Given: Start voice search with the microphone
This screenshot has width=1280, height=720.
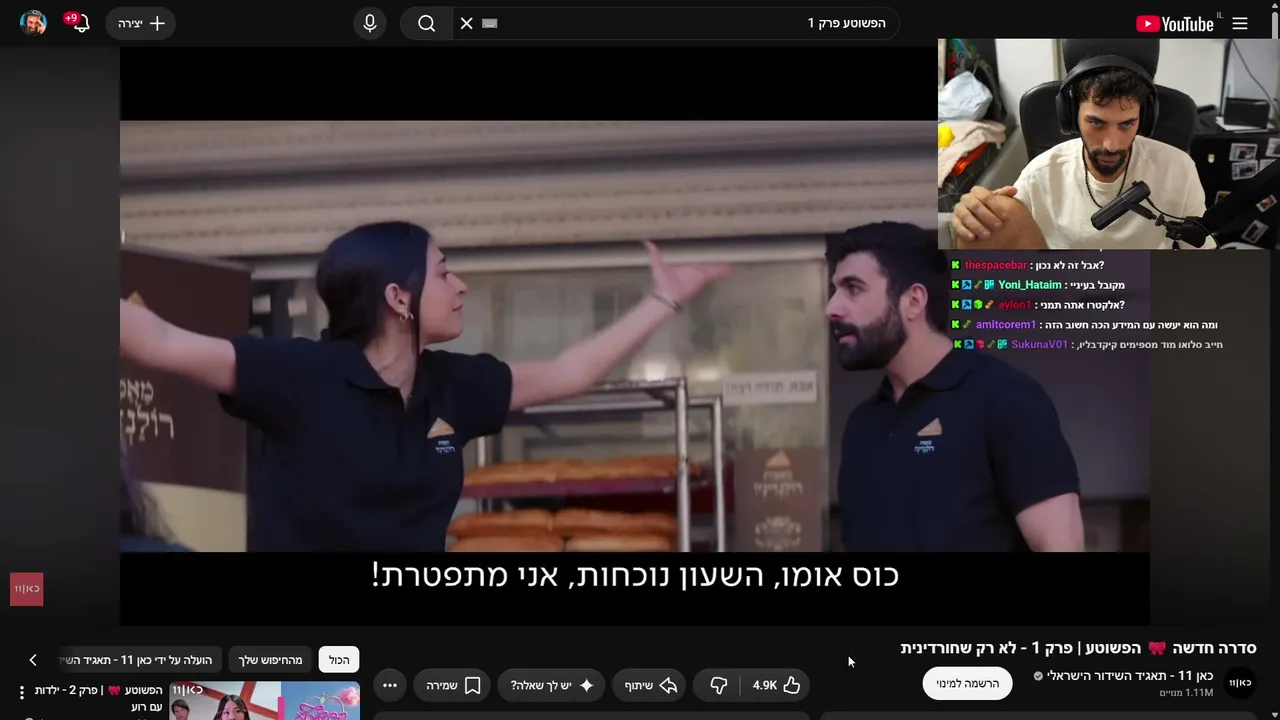Looking at the screenshot, I should [370, 23].
